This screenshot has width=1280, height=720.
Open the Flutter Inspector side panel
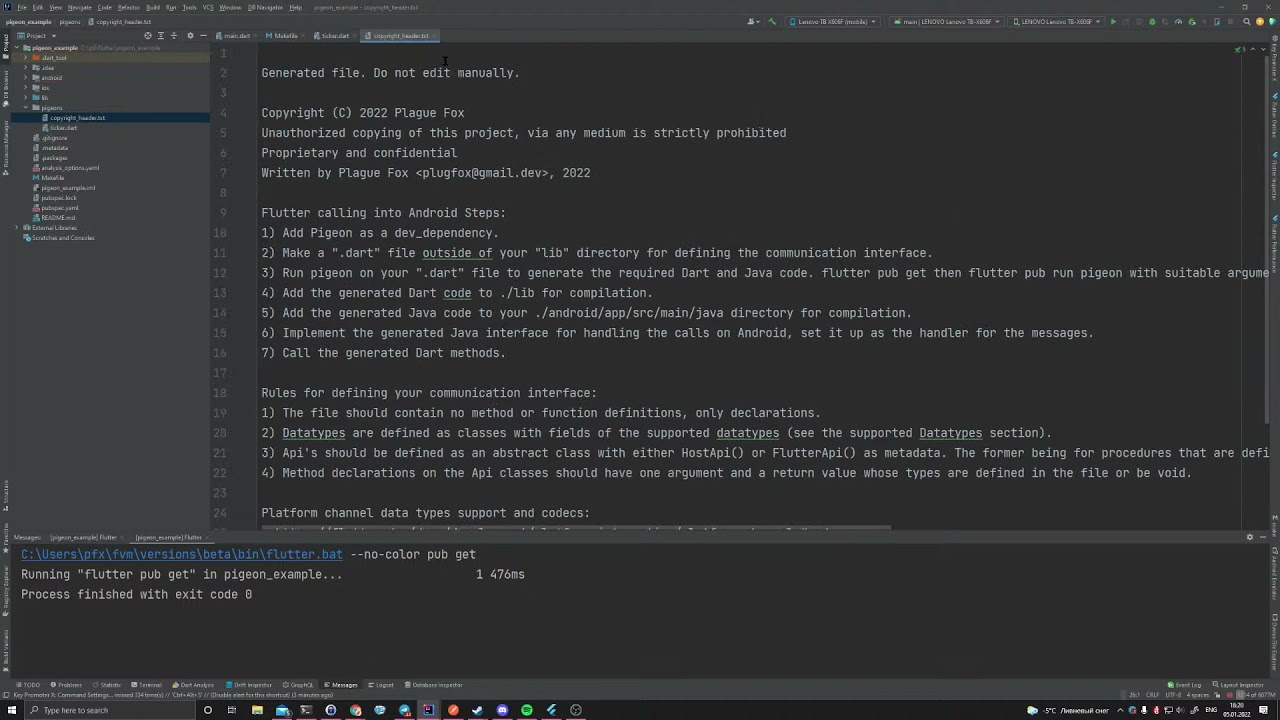pos(1275,178)
